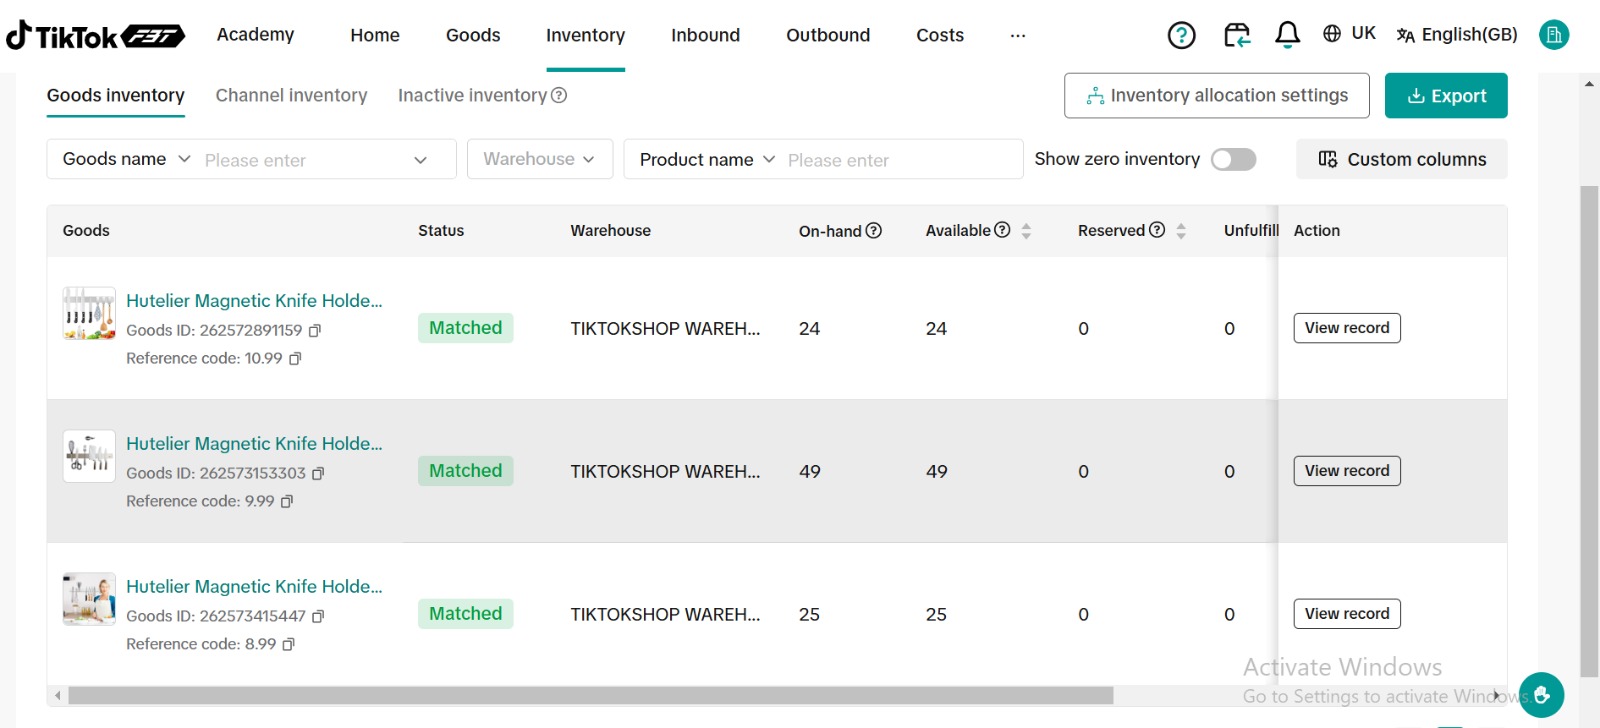The width and height of the screenshot is (1600, 728).
Task: Switch to Channel inventory tab
Action: [292, 95]
